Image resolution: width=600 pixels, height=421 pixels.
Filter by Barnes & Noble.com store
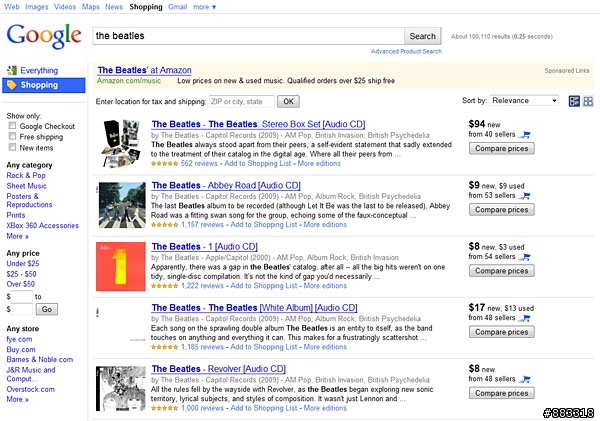pos(39,359)
